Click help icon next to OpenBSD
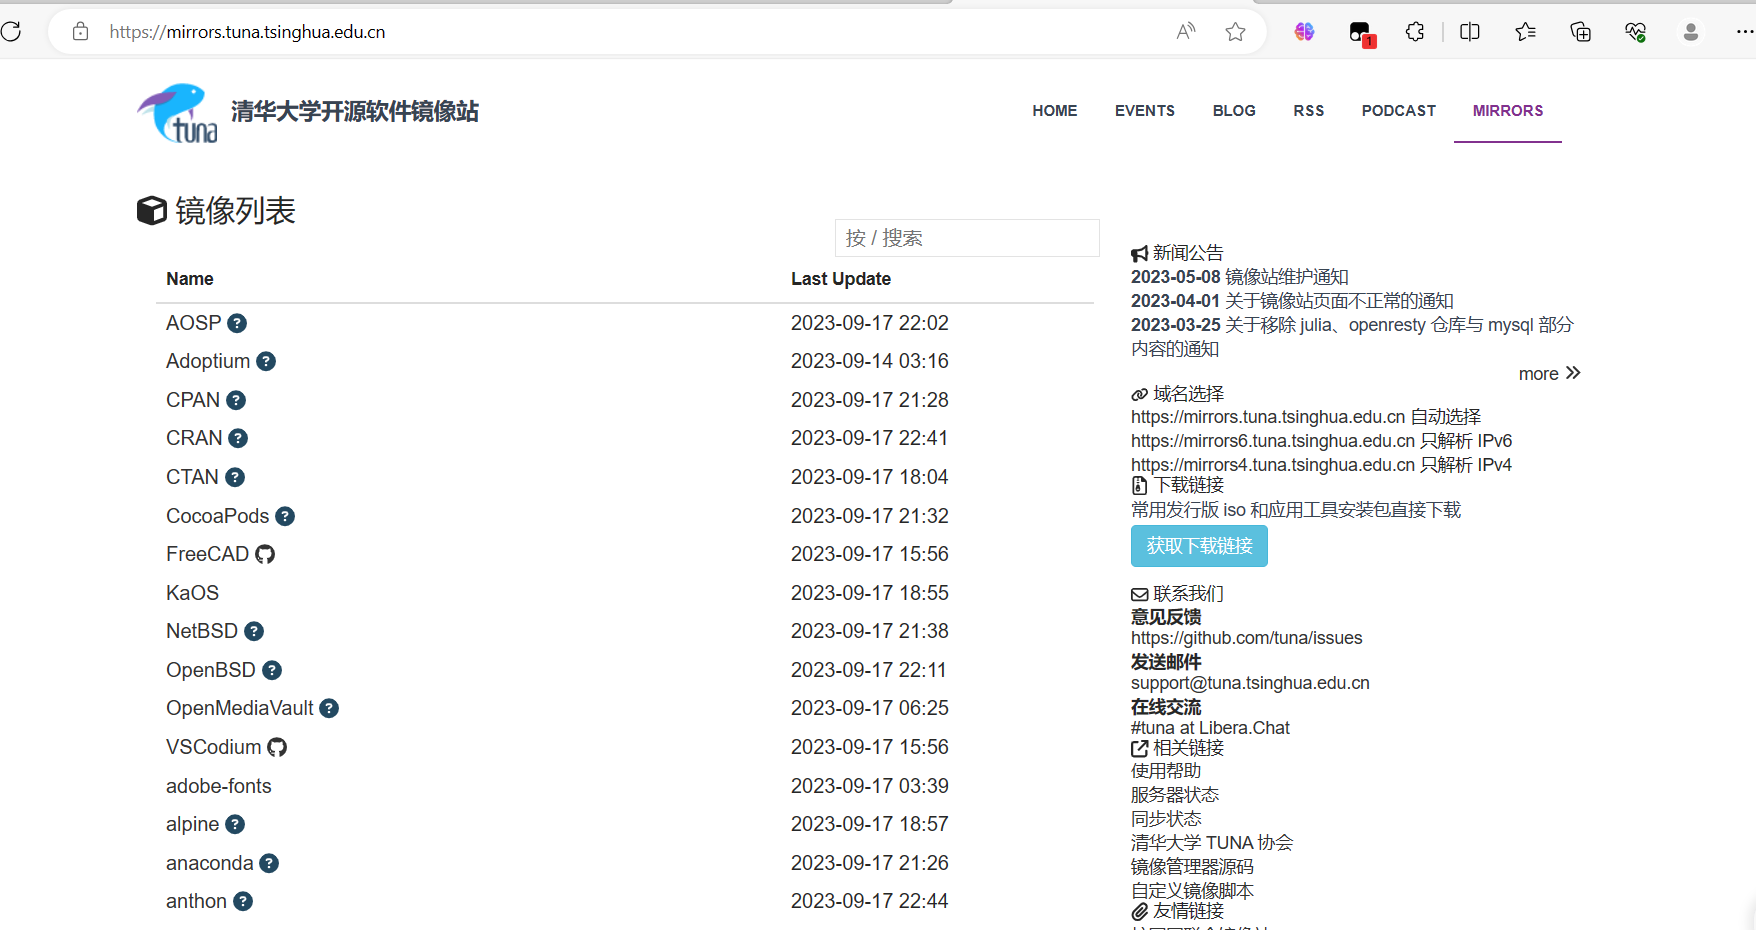1756x930 pixels. coord(272,670)
